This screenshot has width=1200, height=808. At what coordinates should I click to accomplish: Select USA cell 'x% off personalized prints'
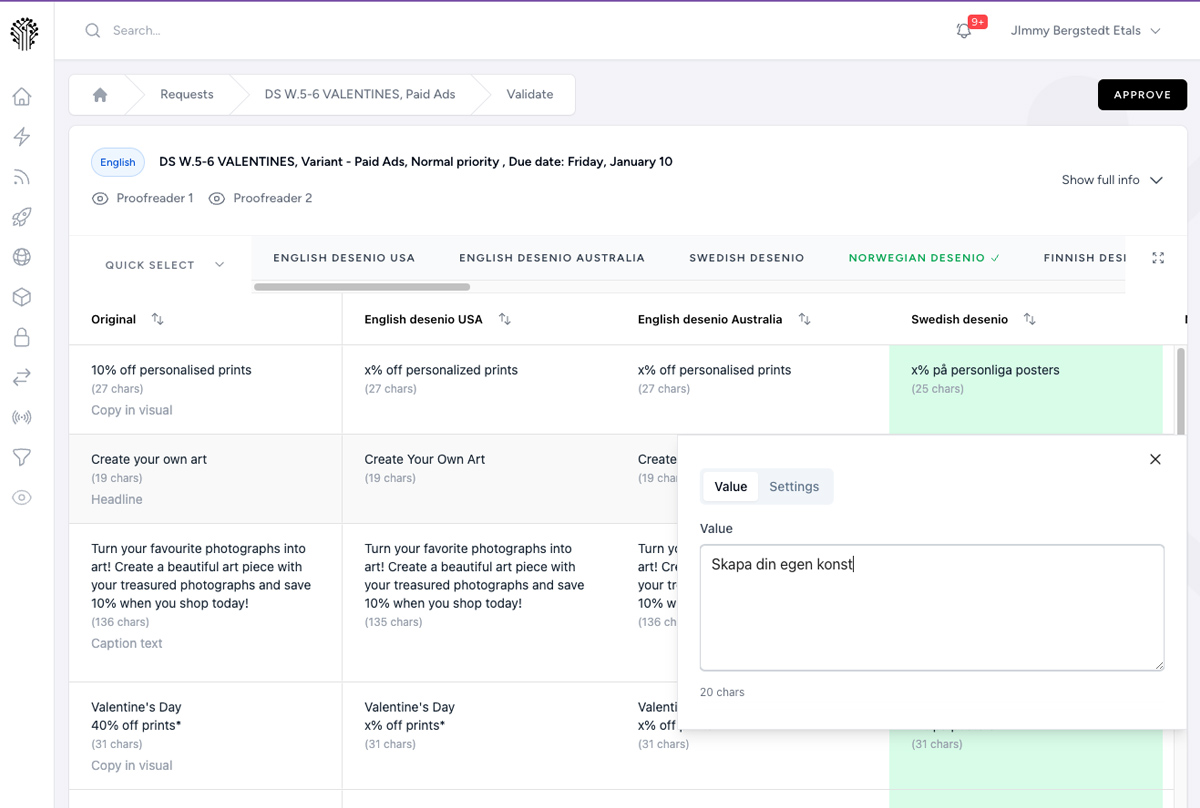click(x=479, y=390)
